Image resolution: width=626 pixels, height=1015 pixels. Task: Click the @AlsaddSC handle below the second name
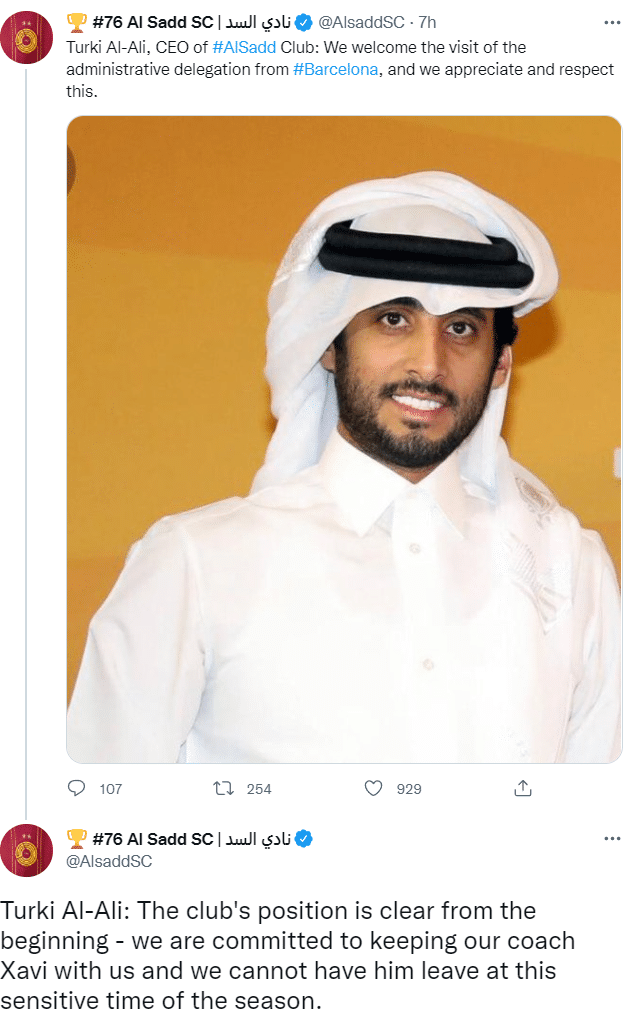[109, 860]
